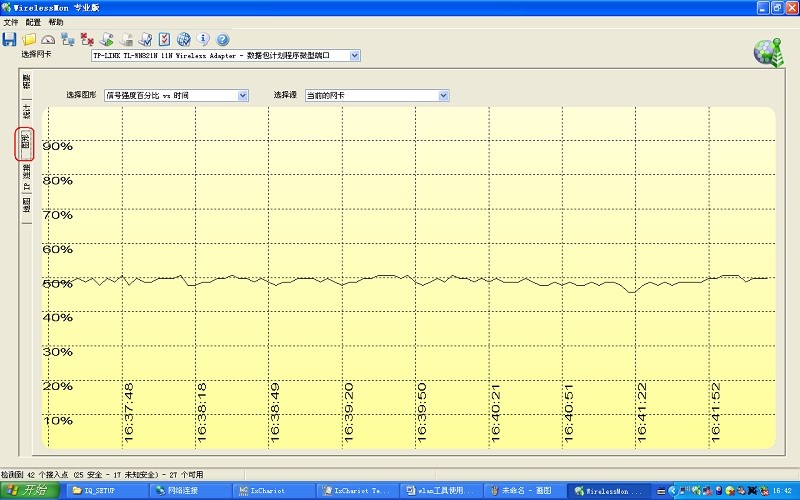The image size is (800, 500).
Task: Expand the TP-LINK adapter selection dropdown
Action: pos(354,56)
